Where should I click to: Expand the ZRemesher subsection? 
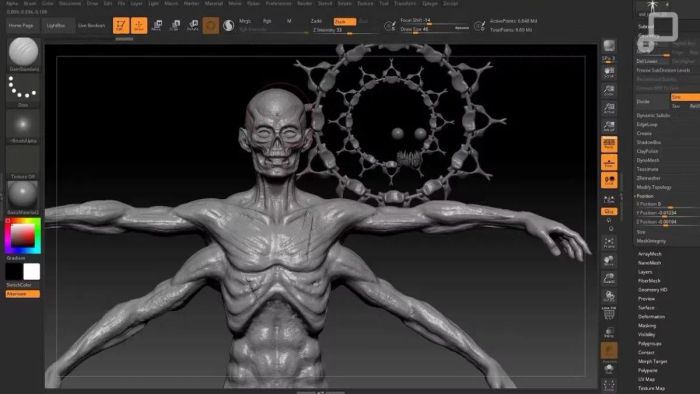[649, 178]
